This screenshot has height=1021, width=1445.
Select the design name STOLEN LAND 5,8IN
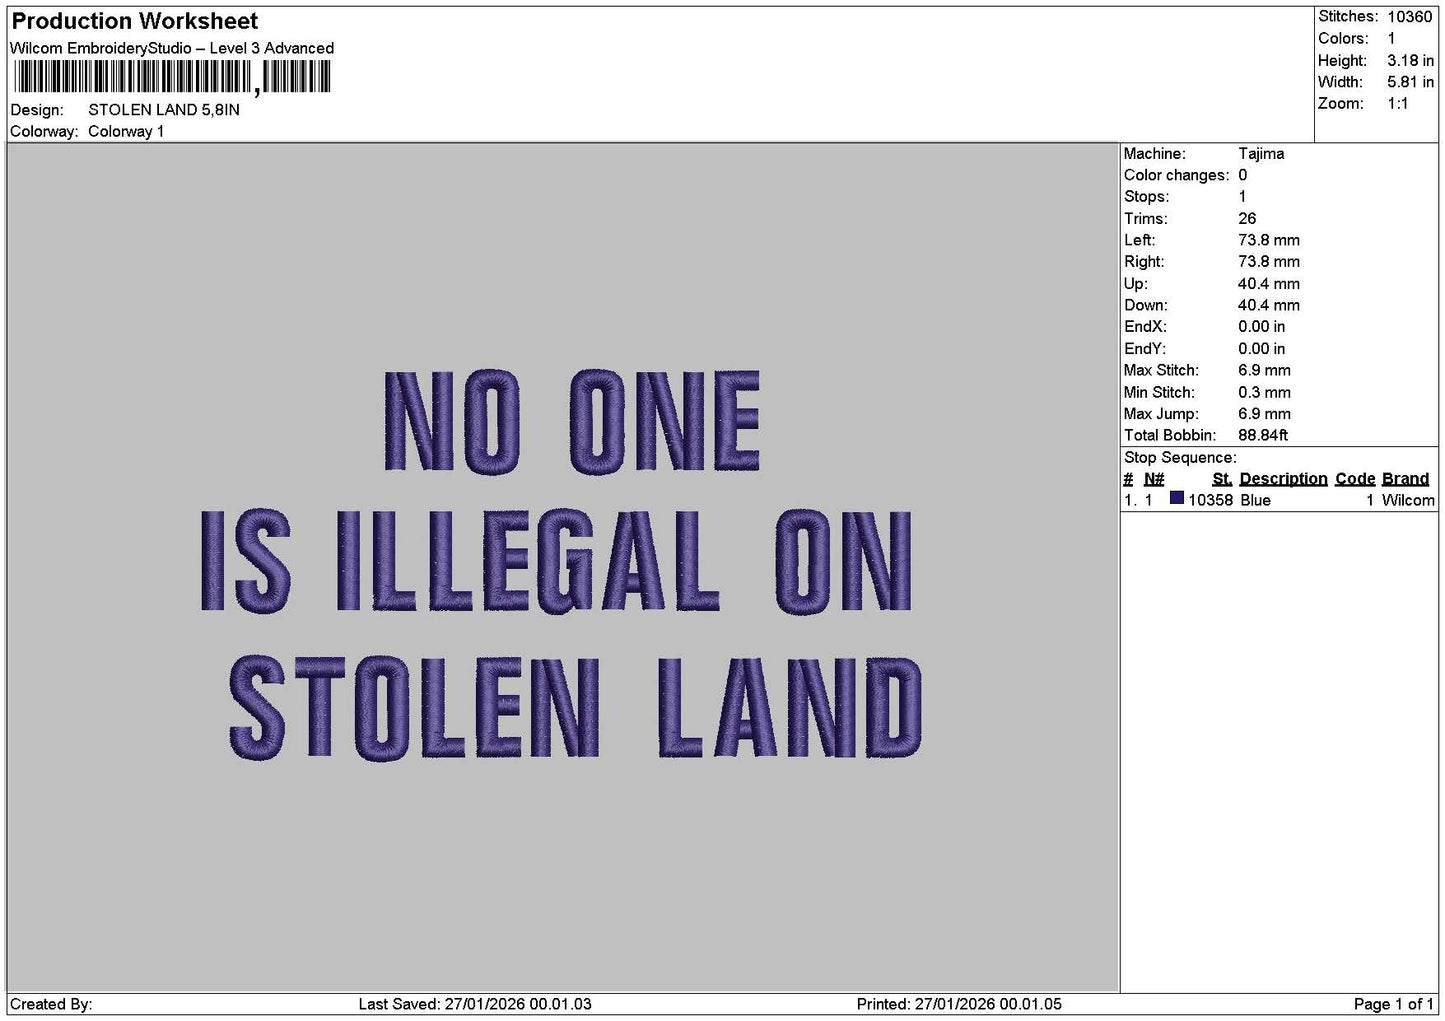164,110
